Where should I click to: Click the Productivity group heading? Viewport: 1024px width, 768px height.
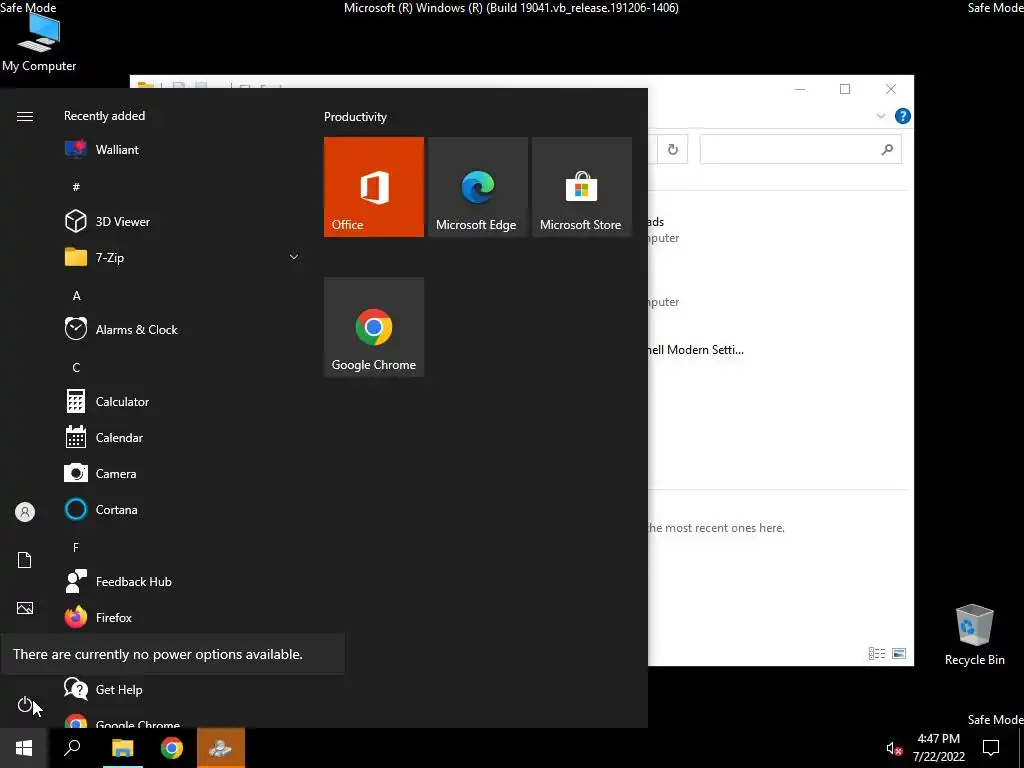pyautogui.click(x=355, y=117)
